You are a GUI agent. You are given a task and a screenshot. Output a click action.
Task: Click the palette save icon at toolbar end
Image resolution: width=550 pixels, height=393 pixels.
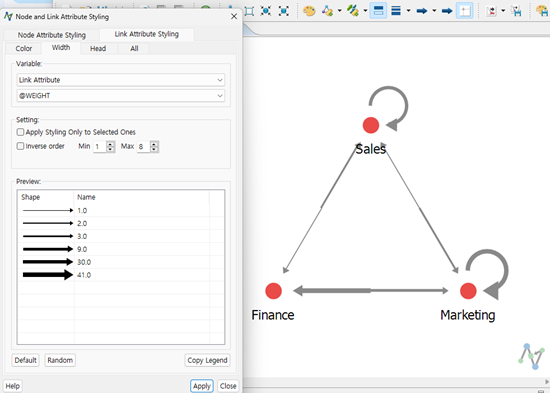pos(542,11)
